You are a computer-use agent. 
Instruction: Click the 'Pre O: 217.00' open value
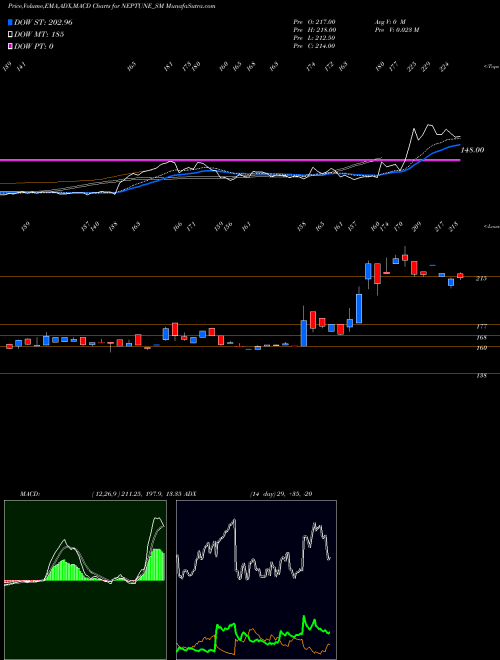click(314, 22)
